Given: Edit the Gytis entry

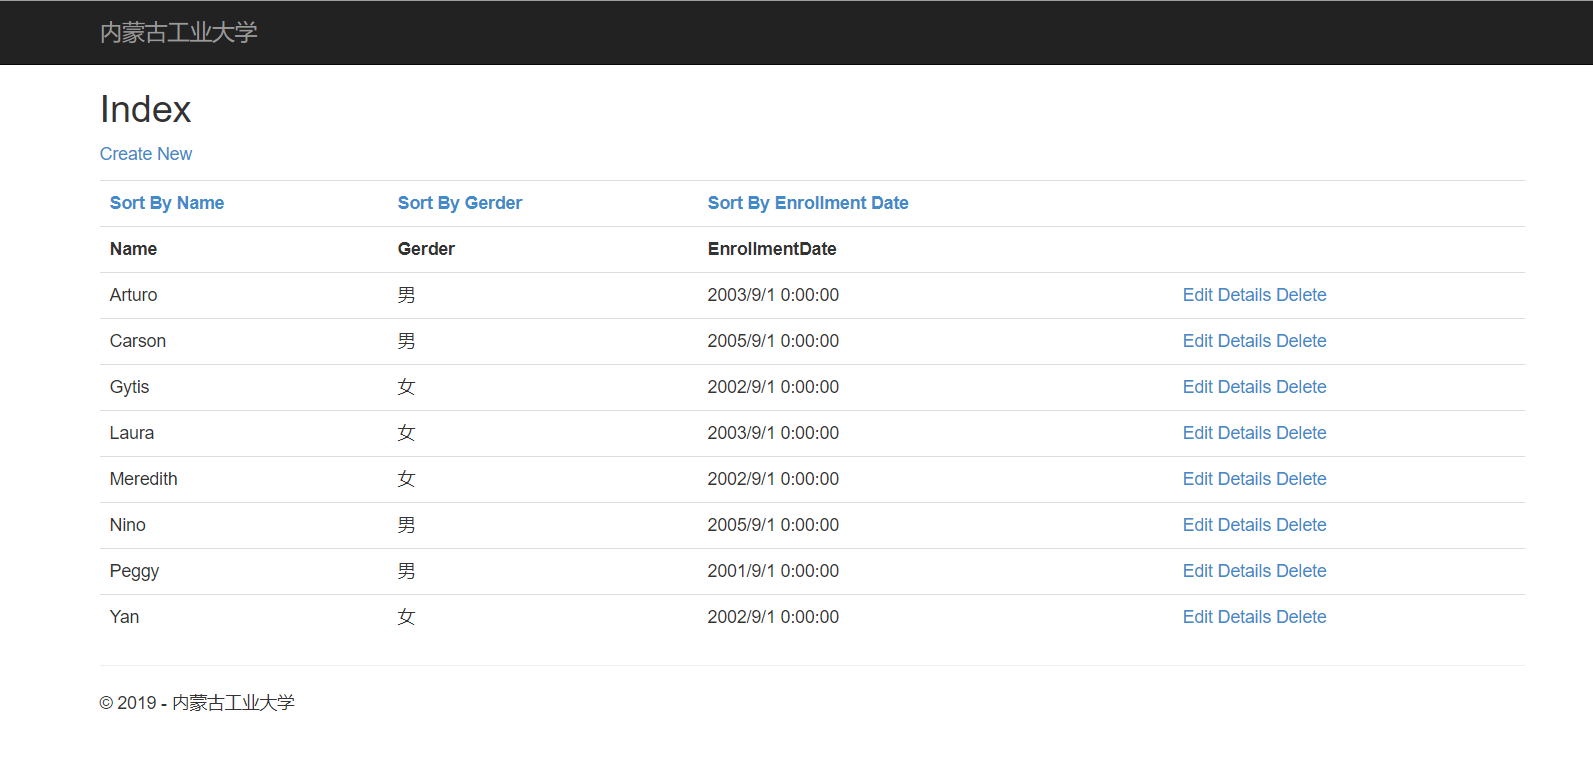Looking at the screenshot, I should pyautogui.click(x=1197, y=387).
